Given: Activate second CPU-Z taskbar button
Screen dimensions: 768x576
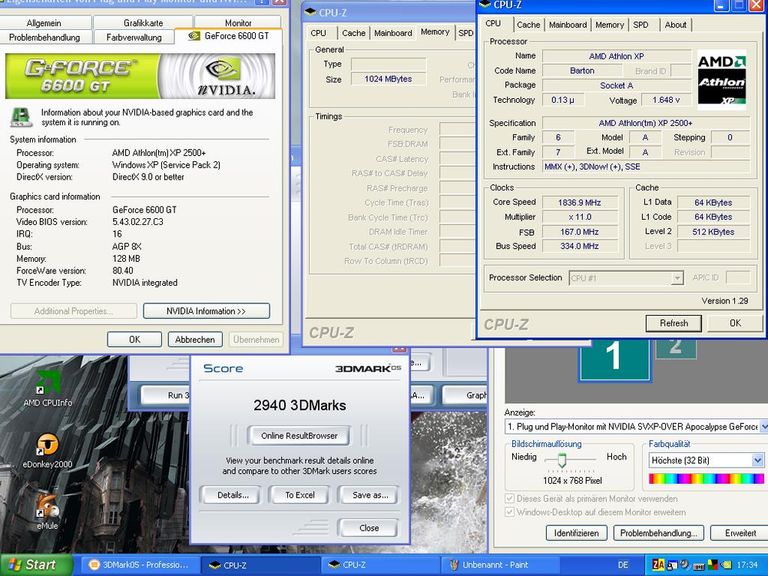Looking at the screenshot, I should (380, 565).
